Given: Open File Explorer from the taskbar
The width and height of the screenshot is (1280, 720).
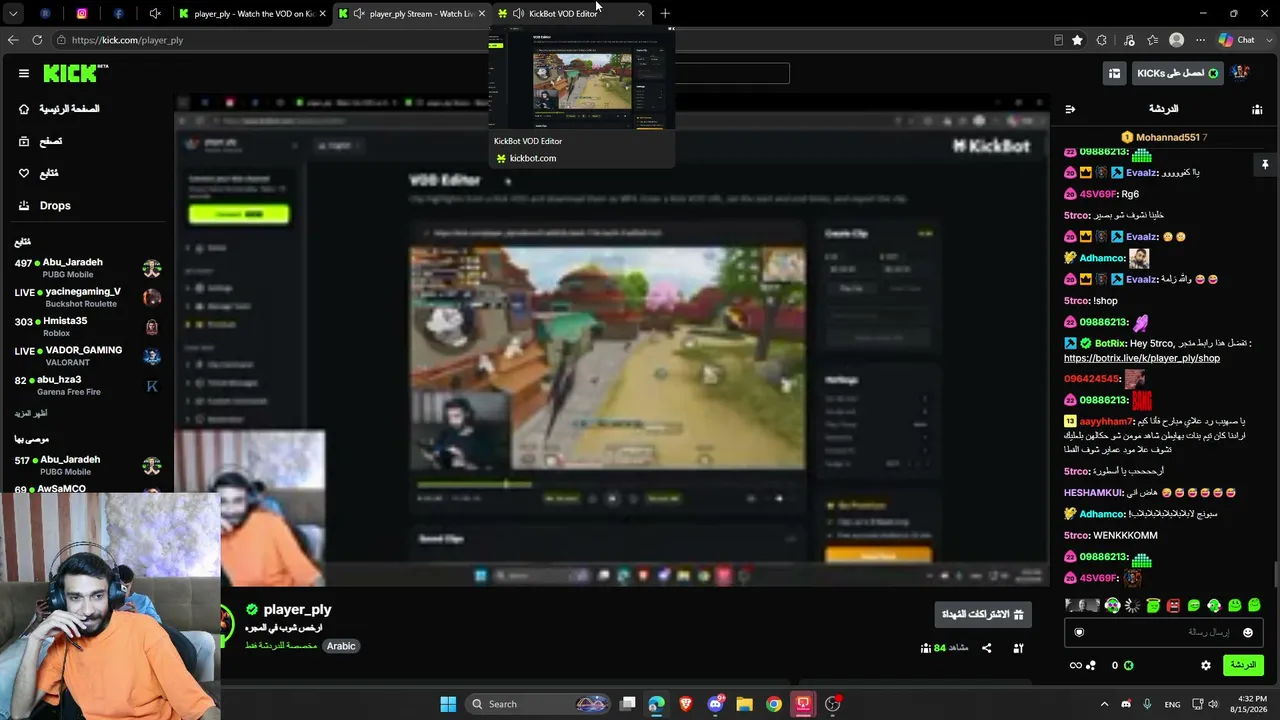Looking at the screenshot, I should pyautogui.click(x=745, y=704).
